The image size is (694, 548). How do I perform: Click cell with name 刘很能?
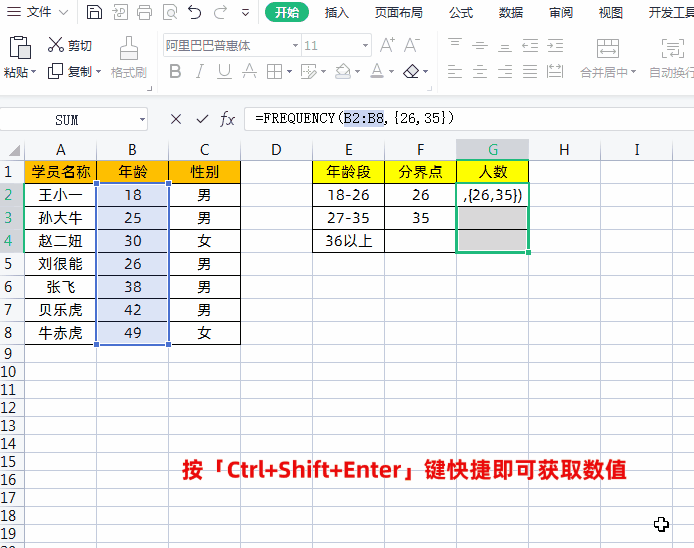click(x=60, y=264)
